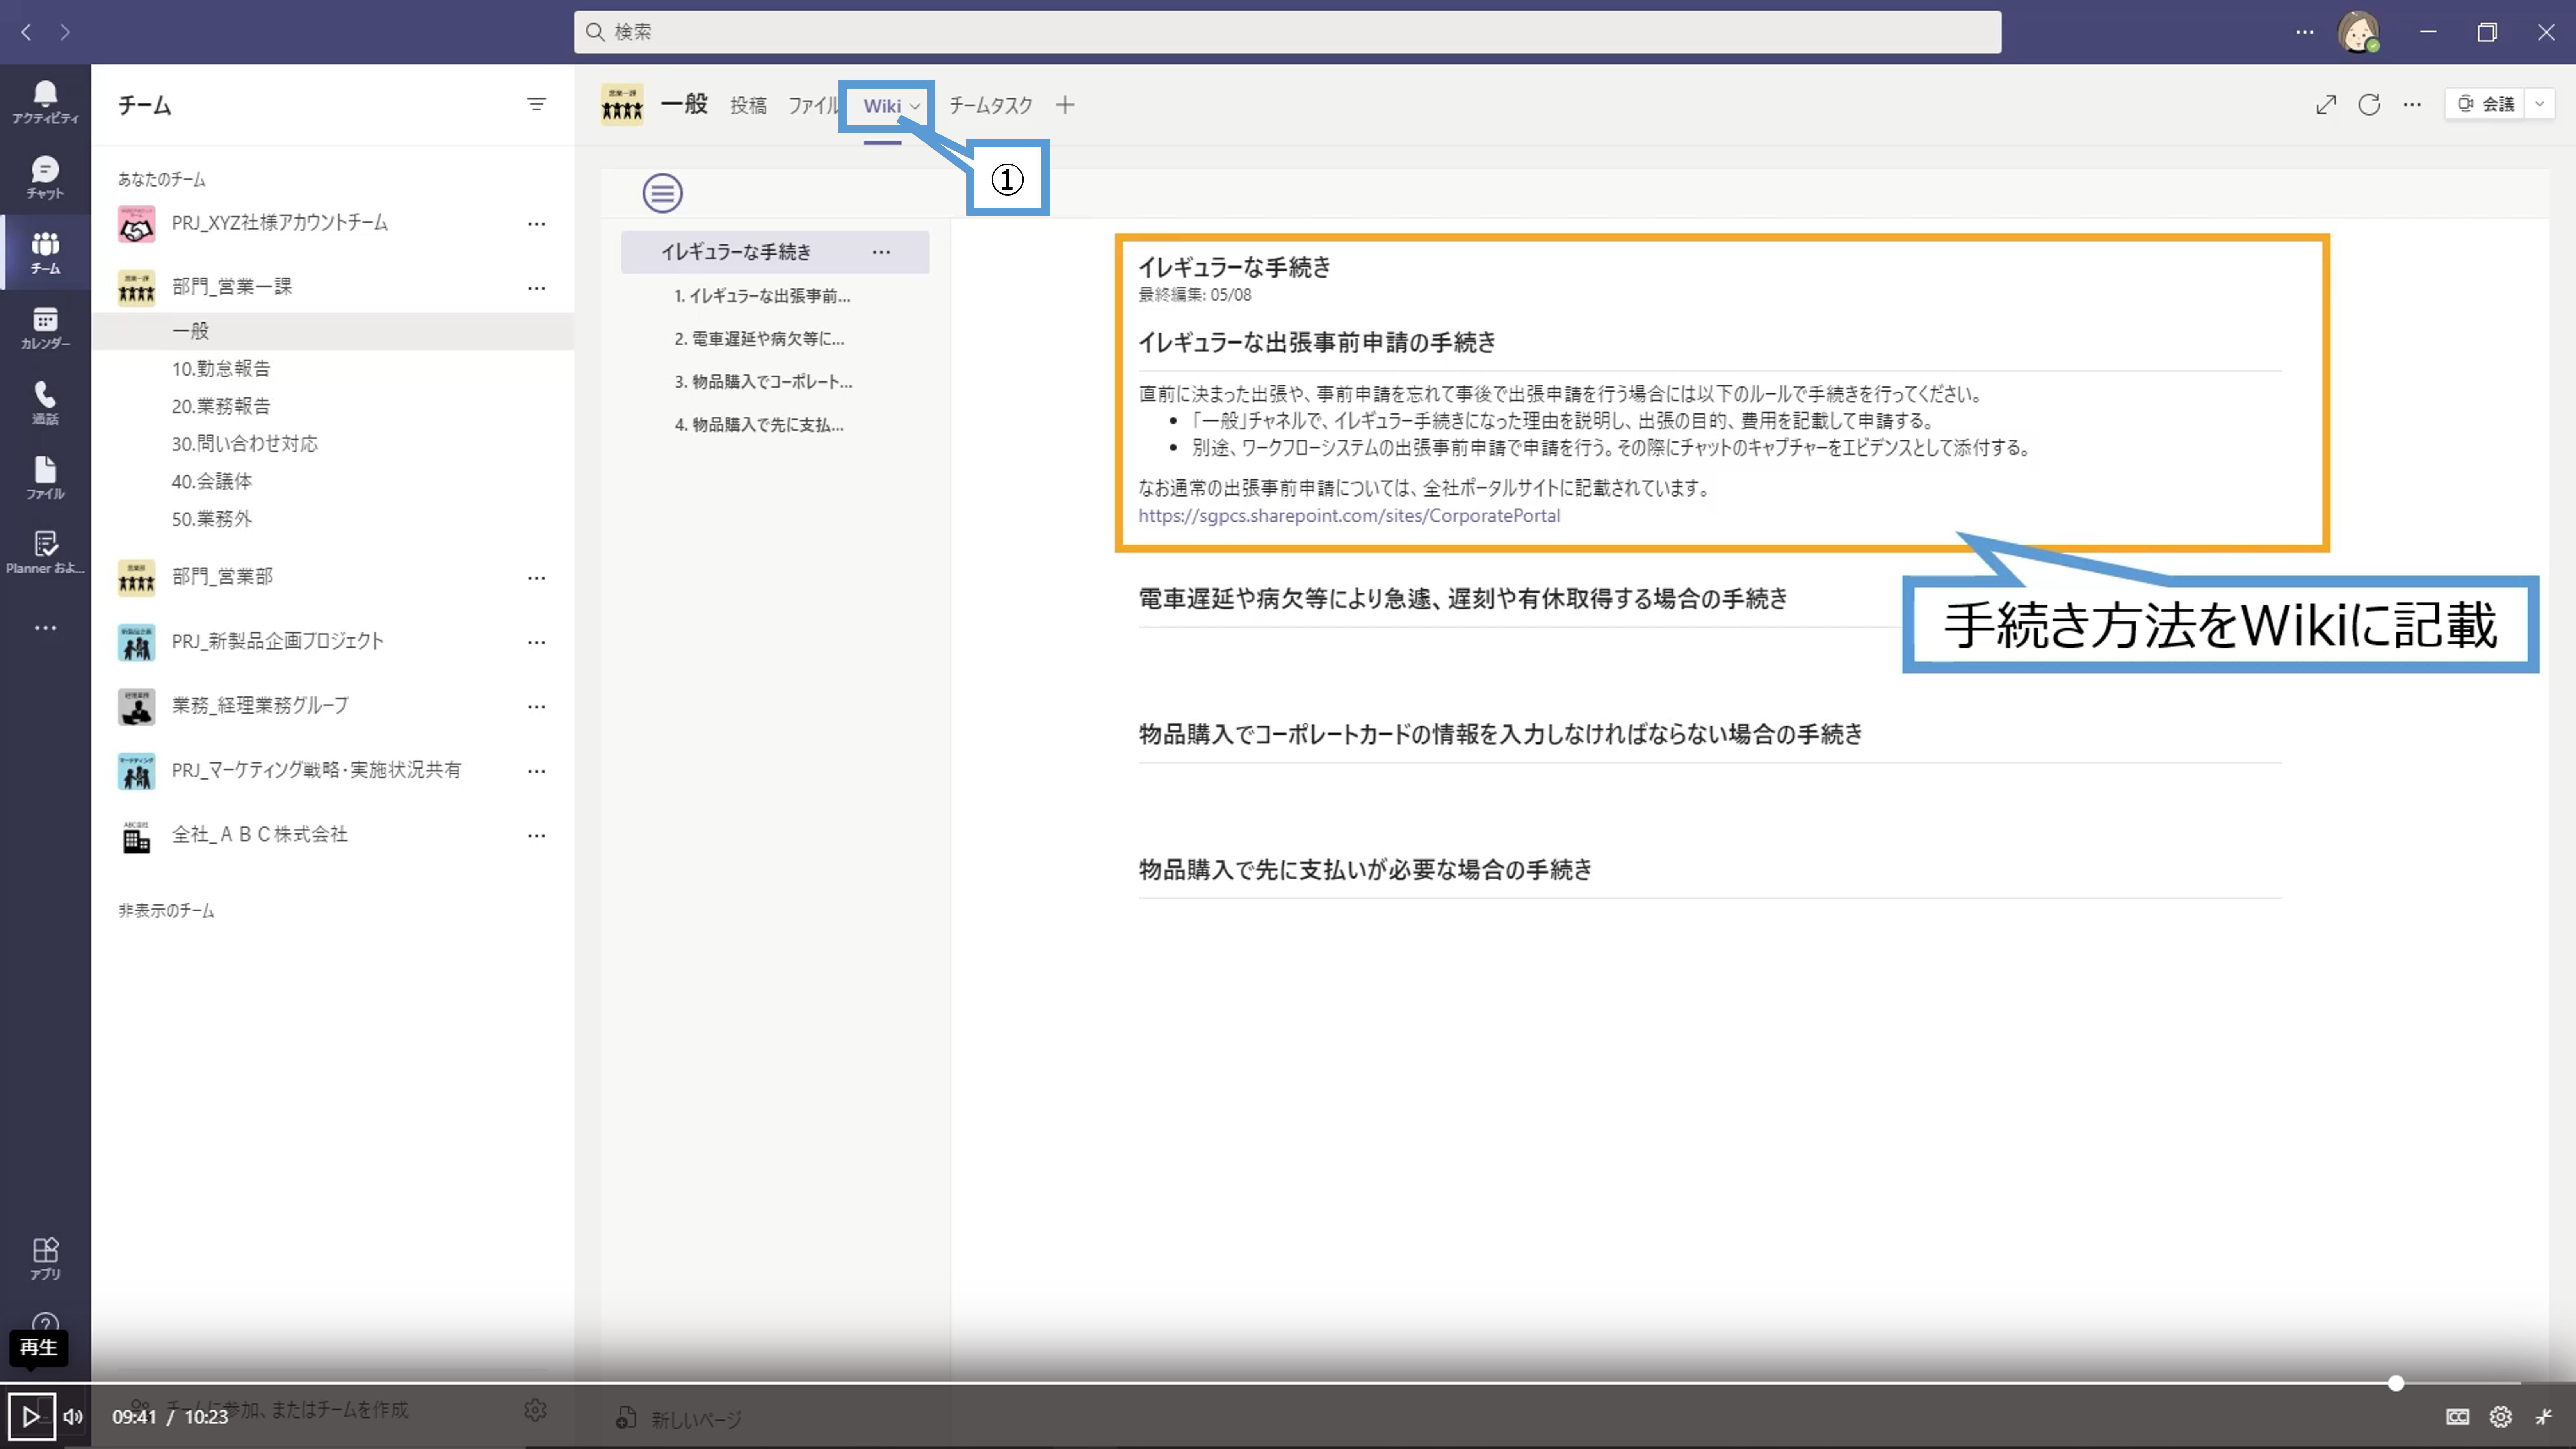The image size is (2576, 1449).
Task: Collapse the 部門_営業一課 team
Action: (x=232, y=287)
